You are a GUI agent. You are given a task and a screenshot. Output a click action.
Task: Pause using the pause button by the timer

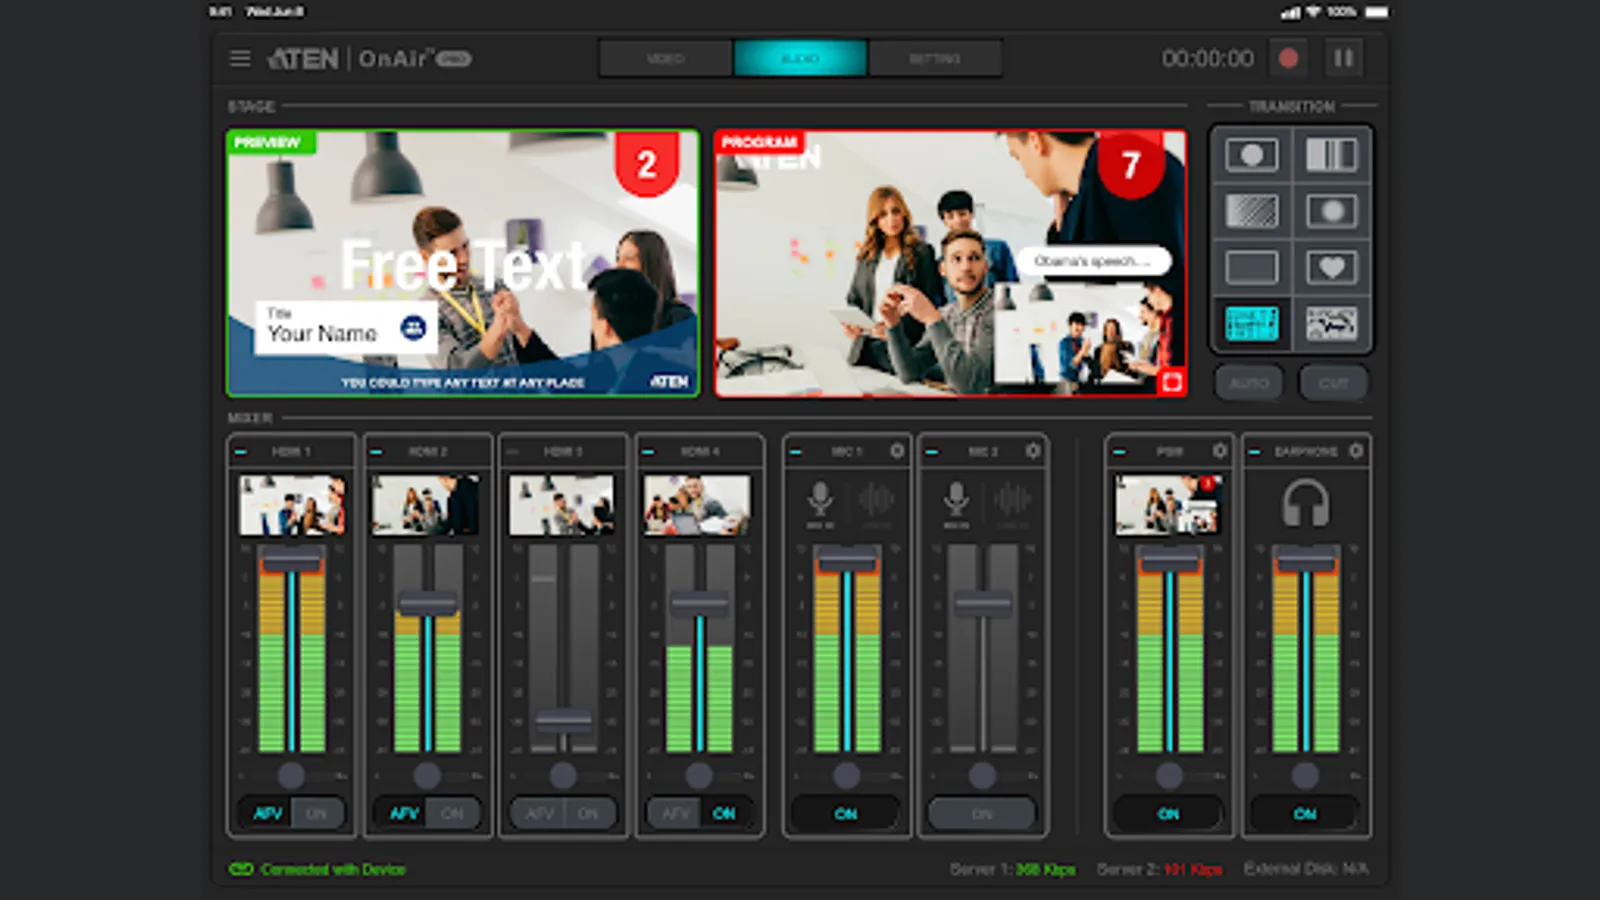tap(1344, 58)
